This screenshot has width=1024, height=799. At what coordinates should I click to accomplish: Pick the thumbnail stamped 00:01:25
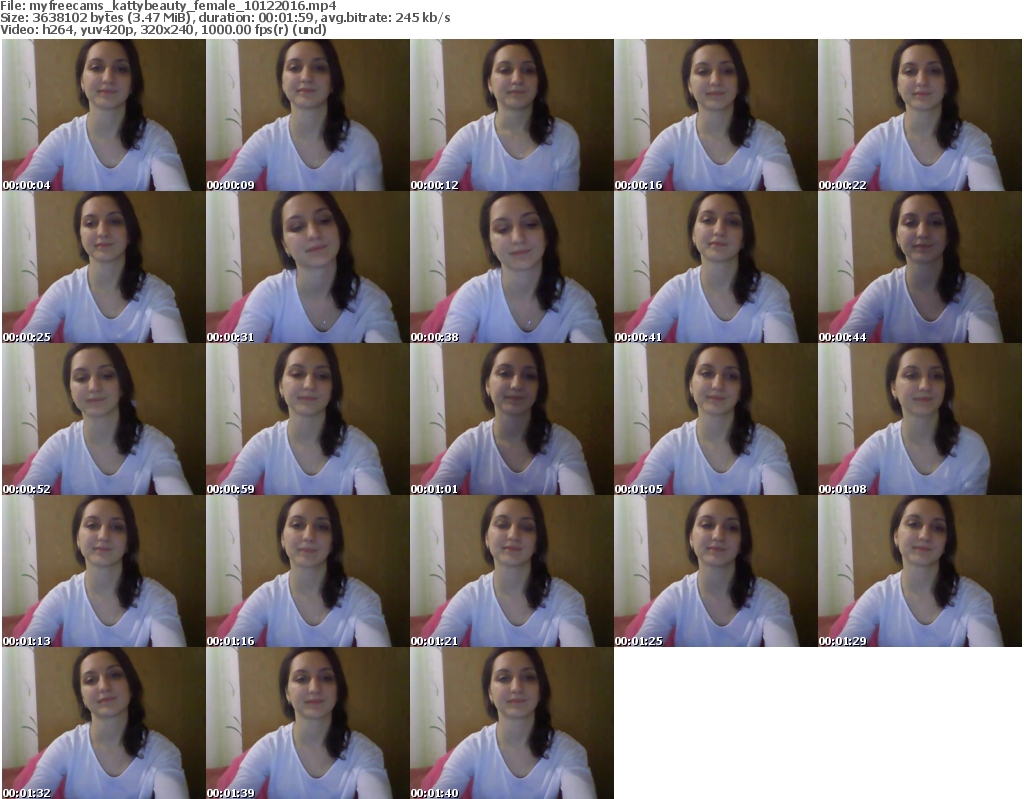716,571
